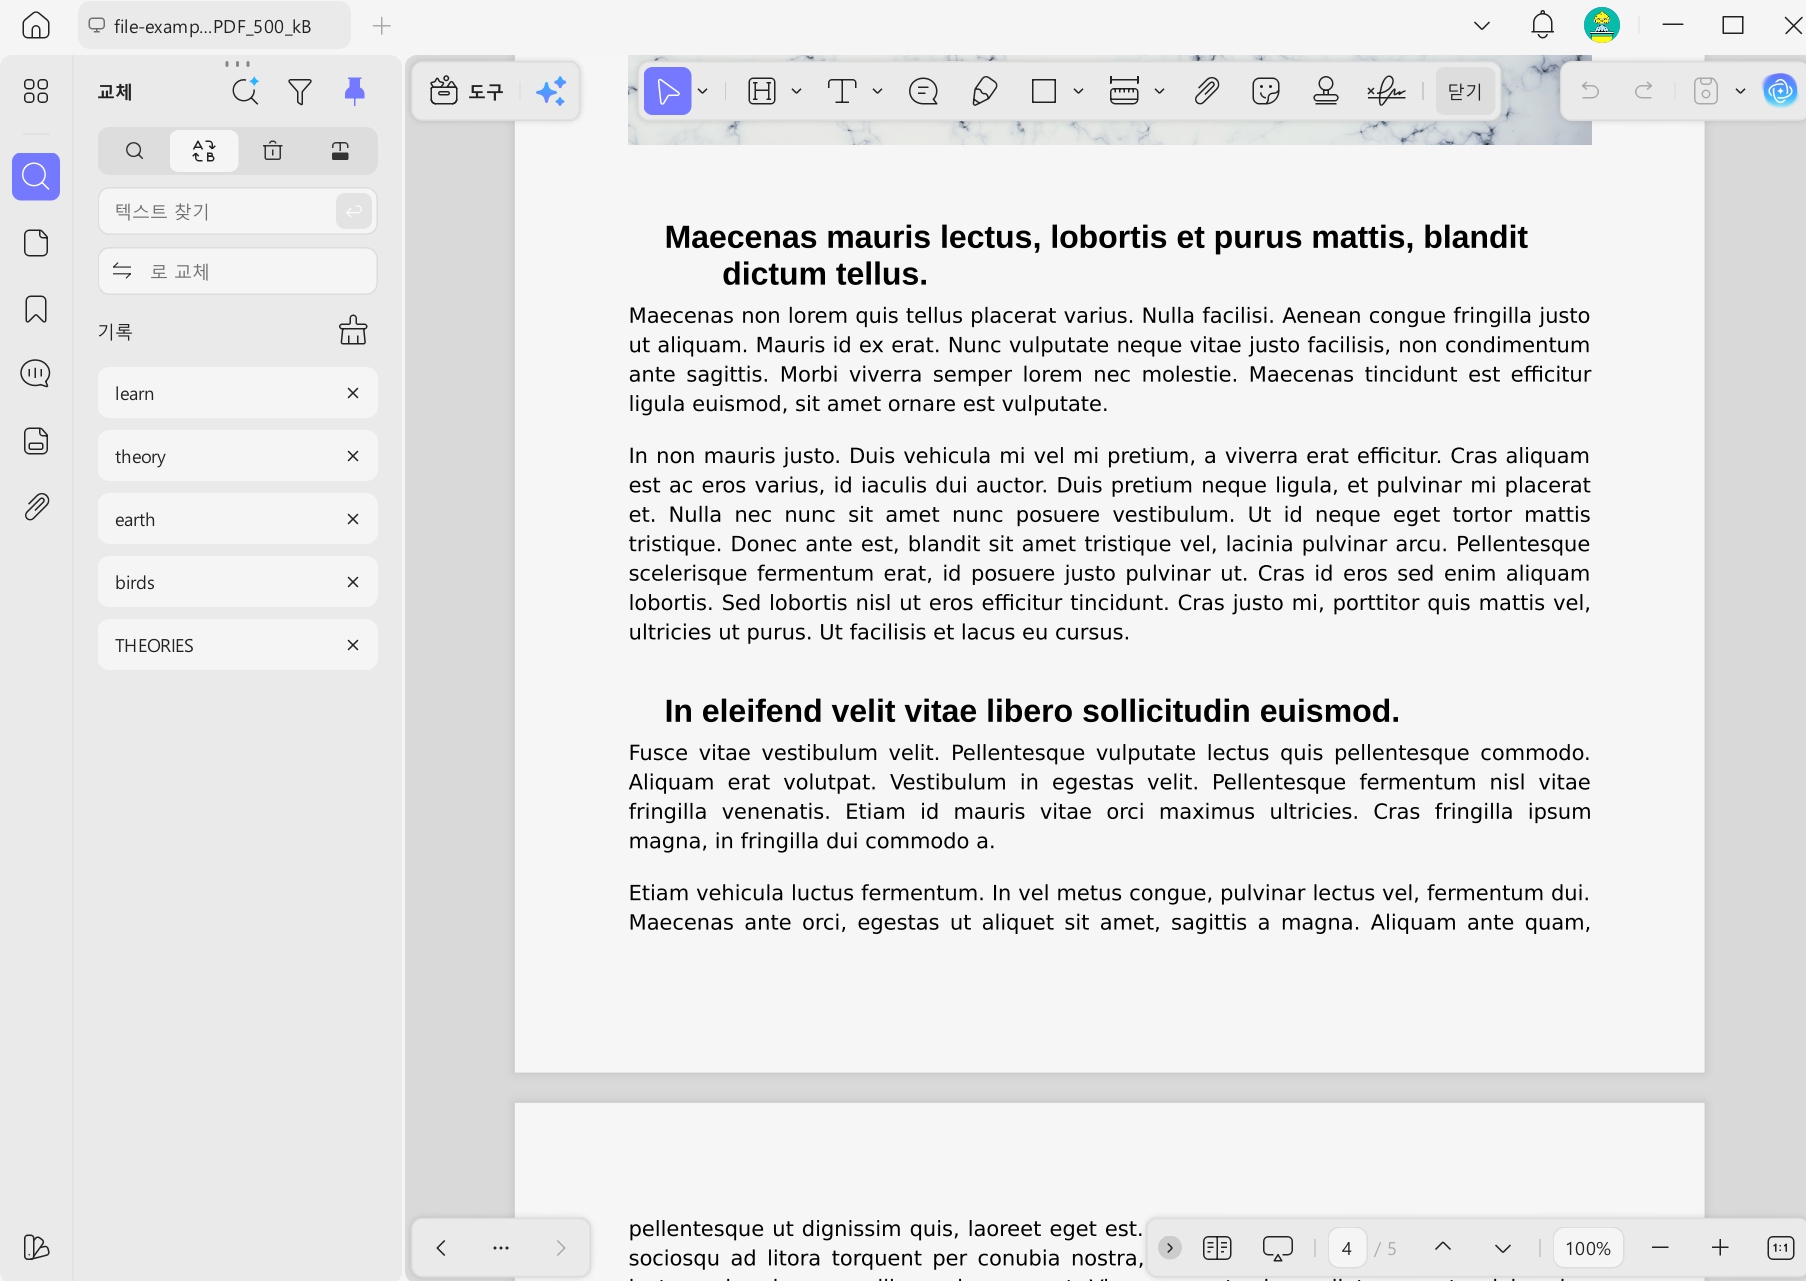
Task: Click the page number field showing 4
Action: [1347, 1248]
